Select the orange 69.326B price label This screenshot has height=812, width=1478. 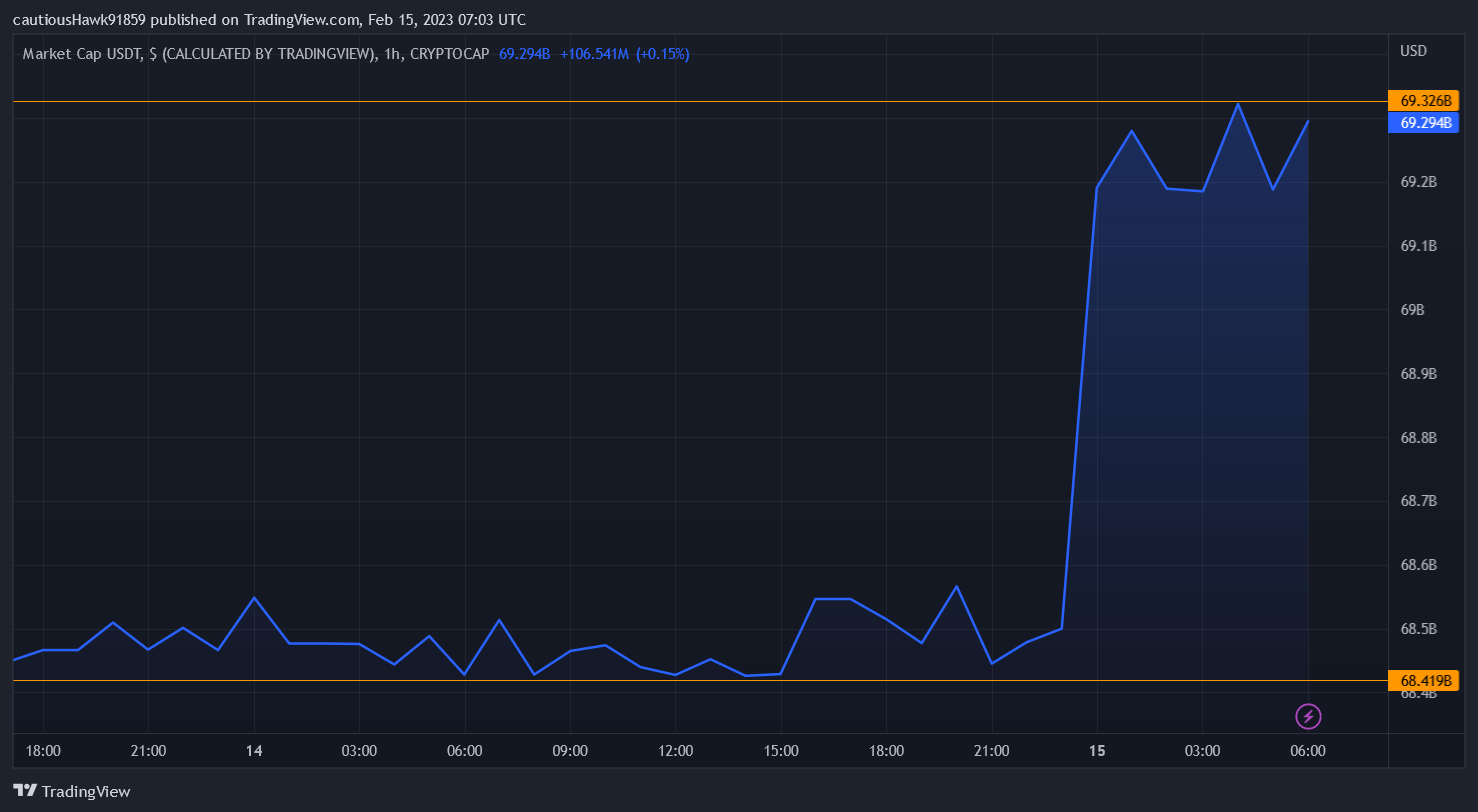(x=1422, y=101)
